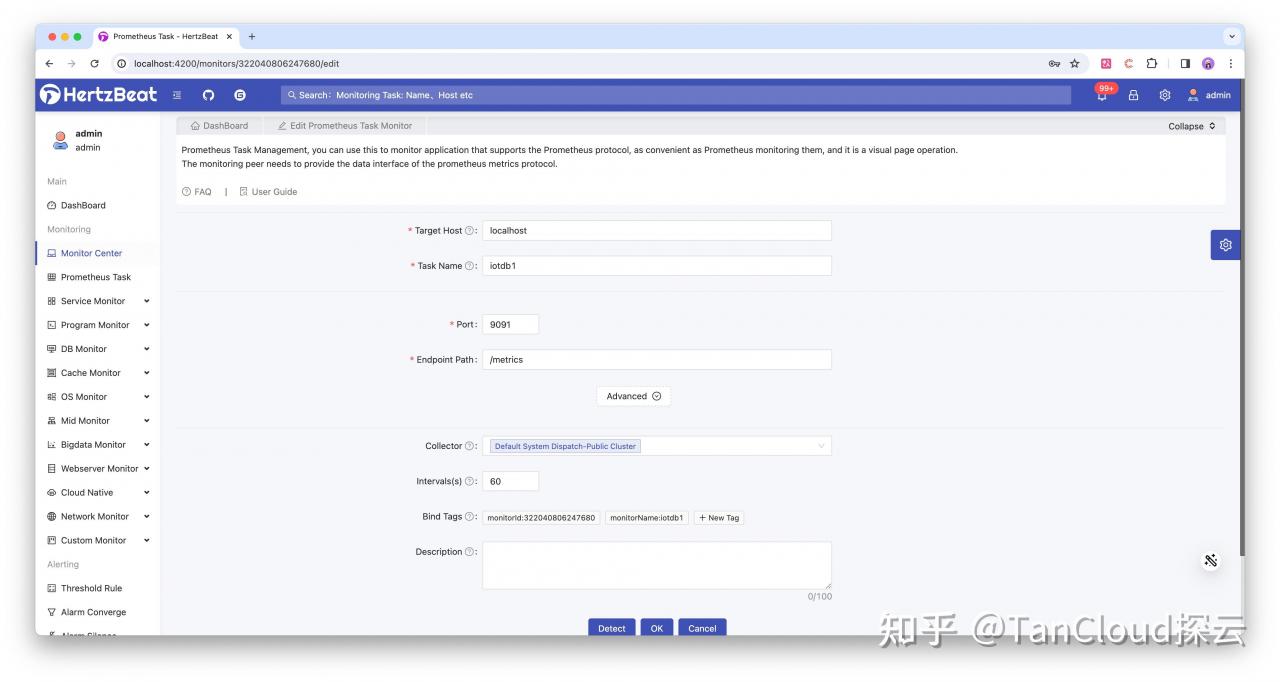Focus the Intervals input field

510,481
